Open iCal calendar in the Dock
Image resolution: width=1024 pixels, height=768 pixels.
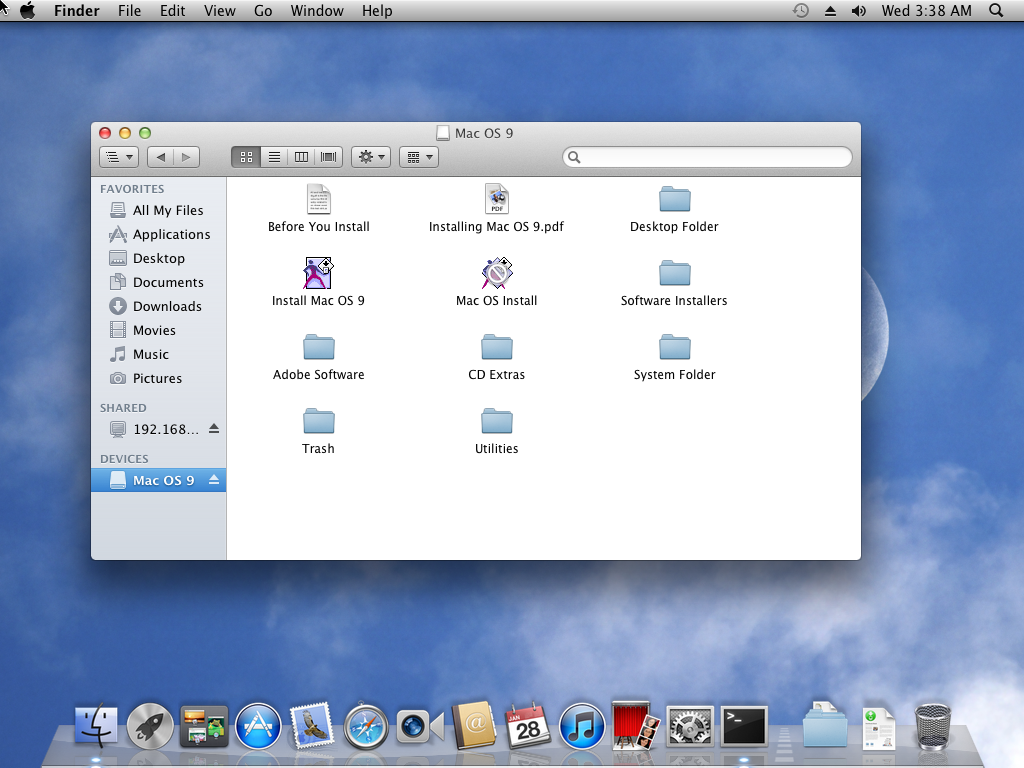[x=528, y=726]
